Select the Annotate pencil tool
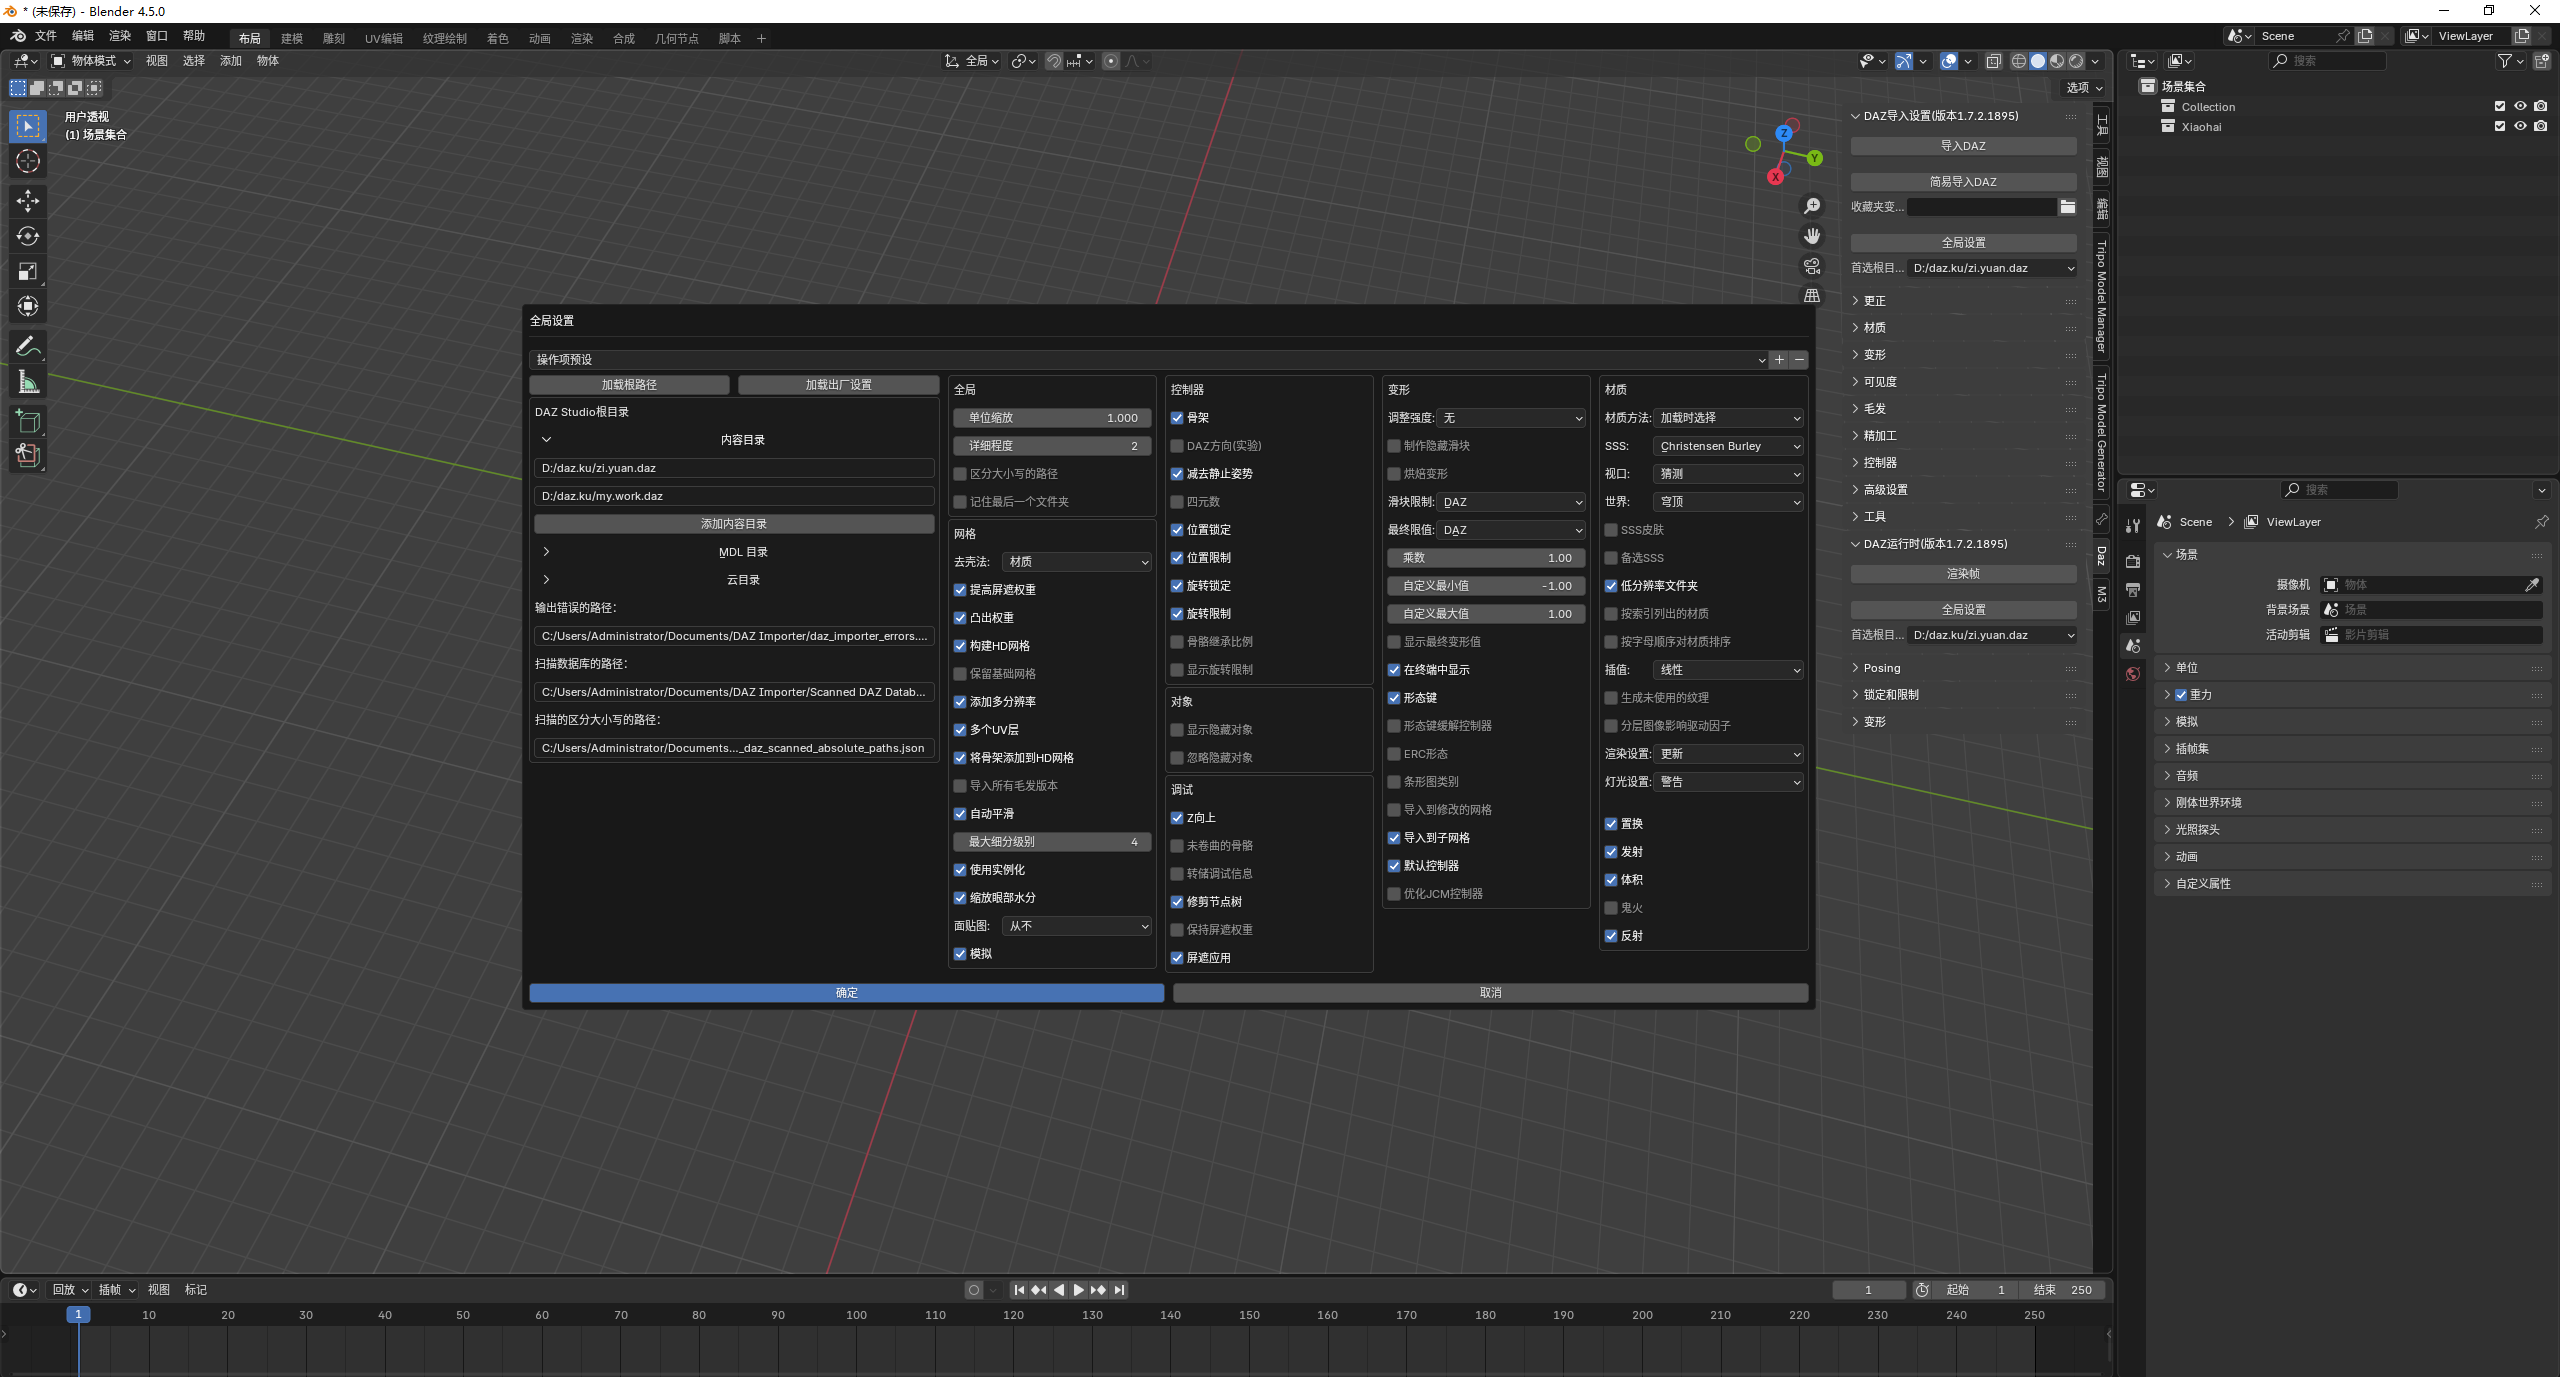Image resolution: width=2560 pixels, height=1377 pixels. (x=28, y=346)
